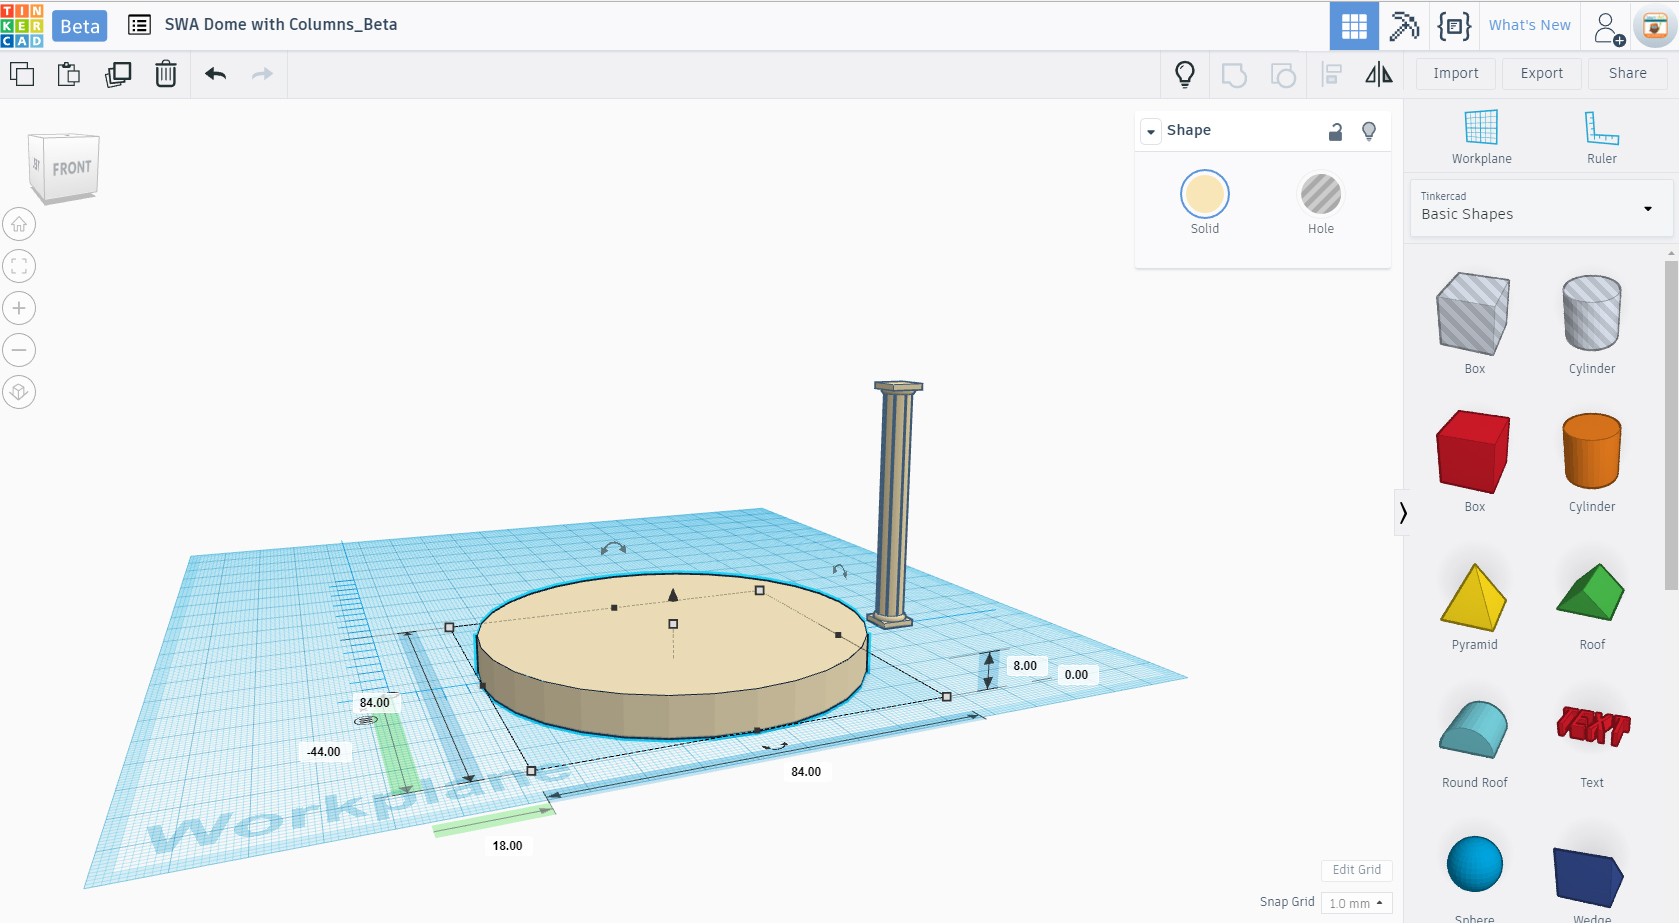
Task: Click the 84.00 length dimension on bottom edge
Action: click(806, 772)
